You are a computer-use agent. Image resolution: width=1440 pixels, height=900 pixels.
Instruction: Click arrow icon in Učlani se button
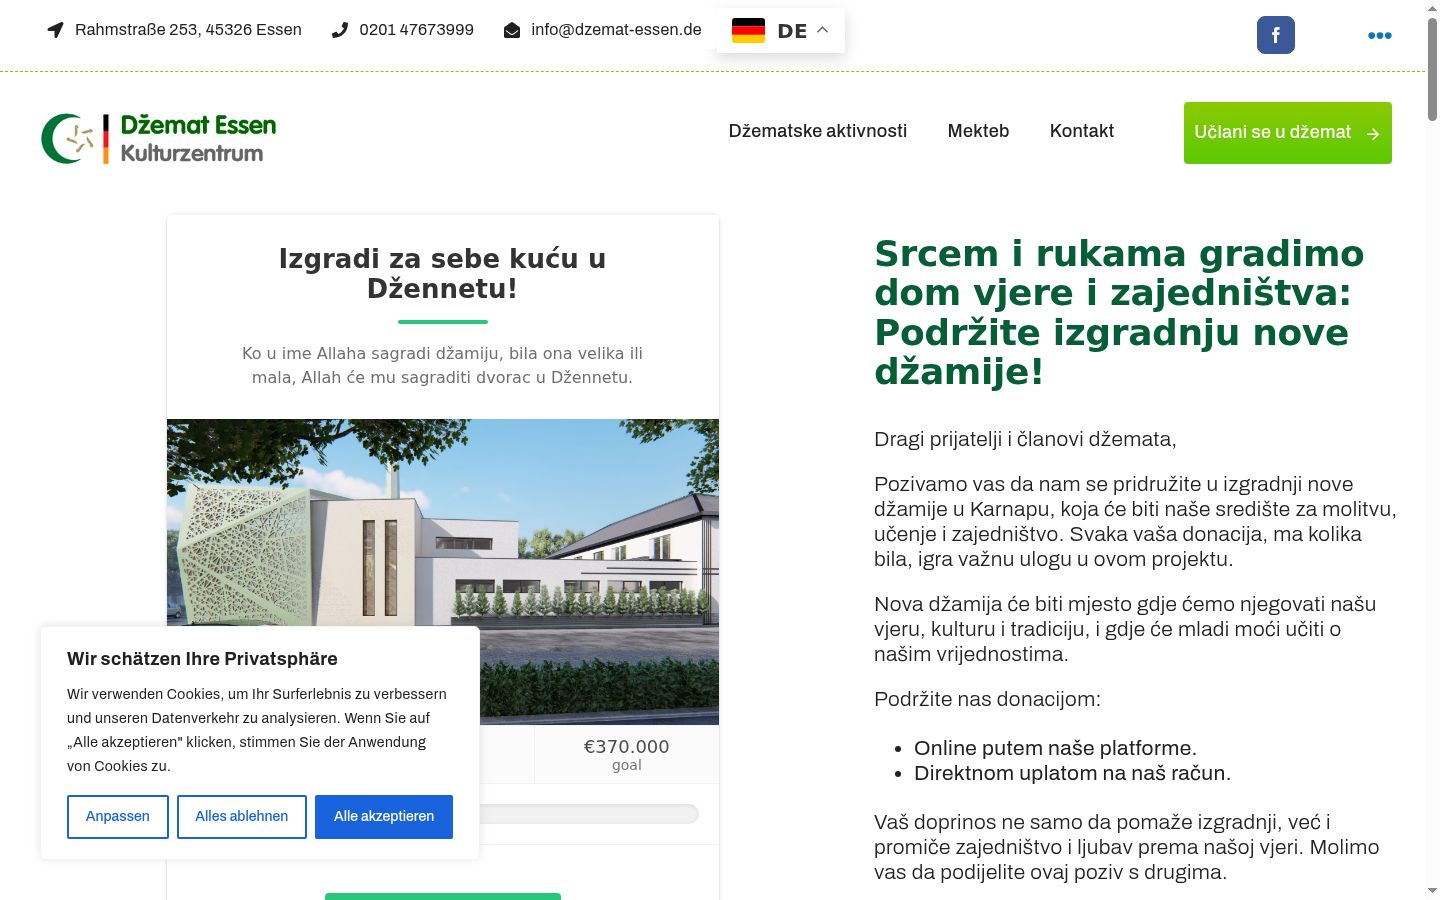pyautogui.click(x=1373, y=133)
